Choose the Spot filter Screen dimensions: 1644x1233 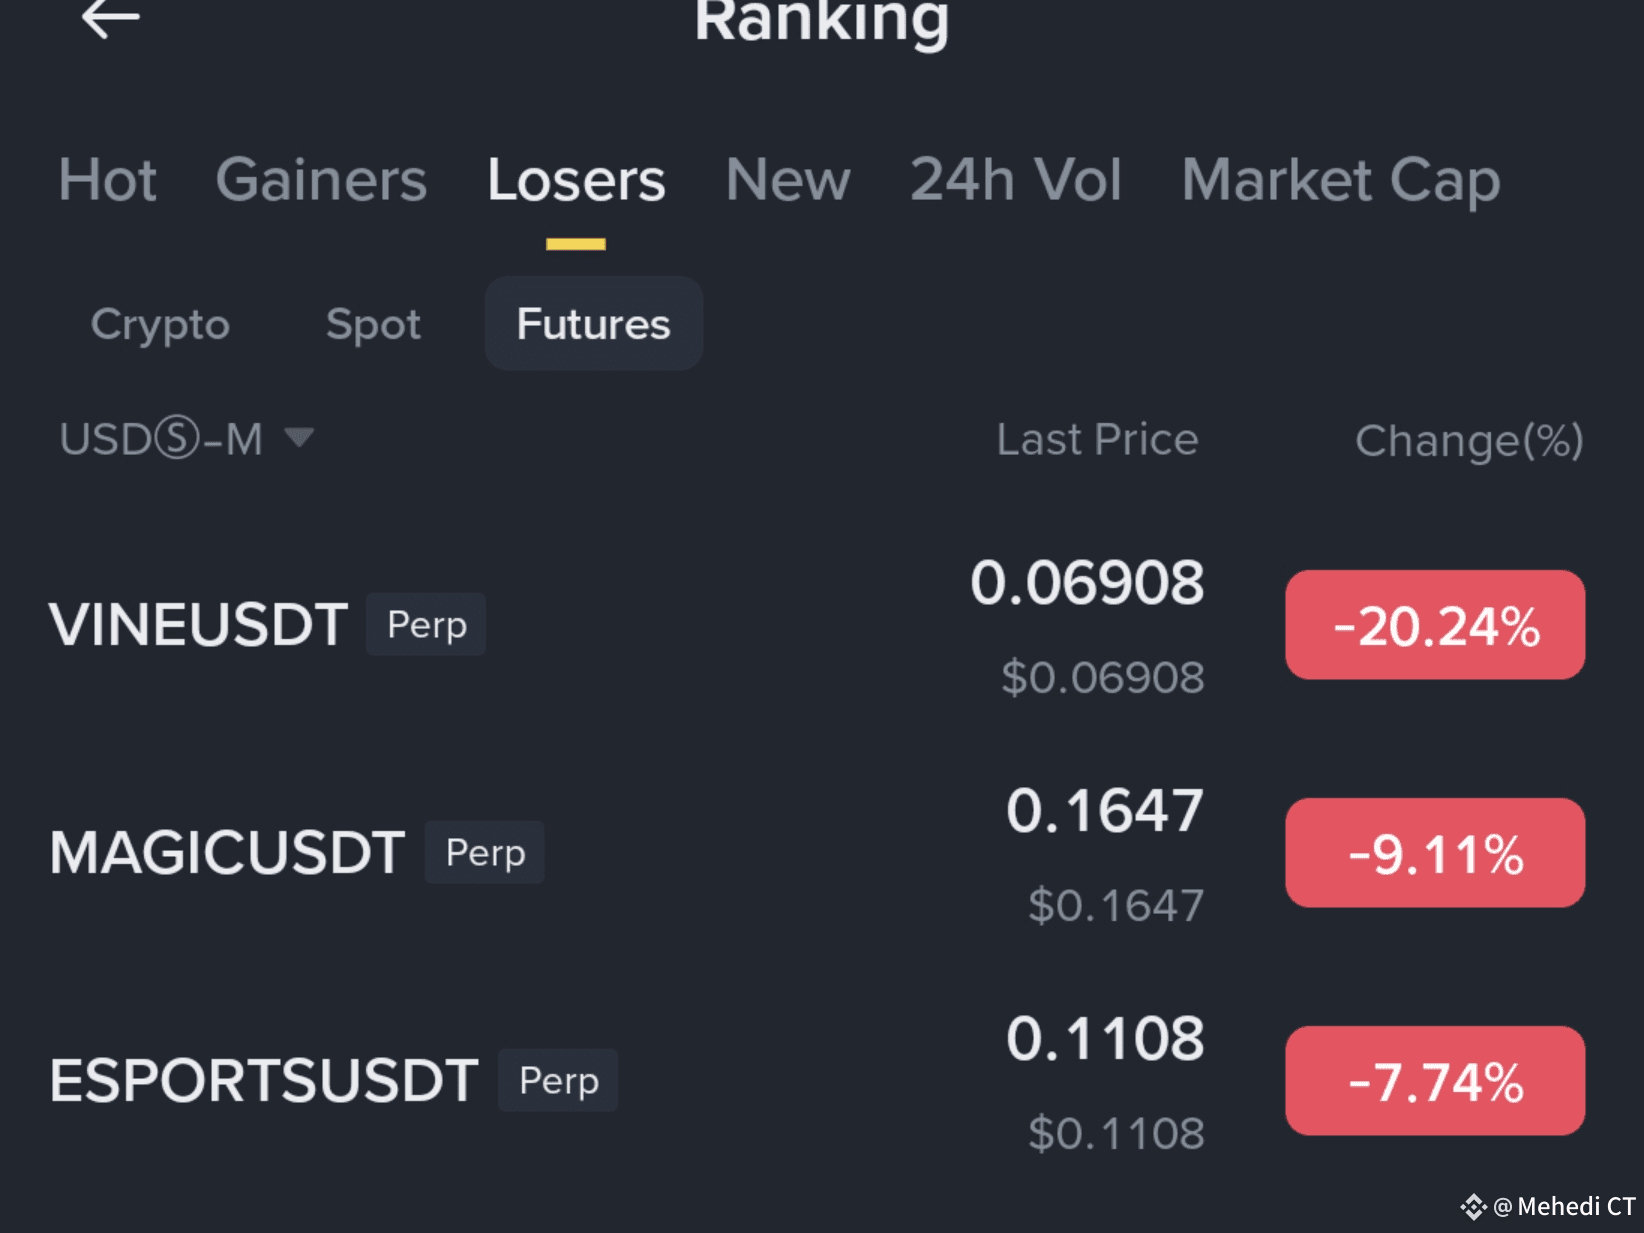tap(373, 324)
